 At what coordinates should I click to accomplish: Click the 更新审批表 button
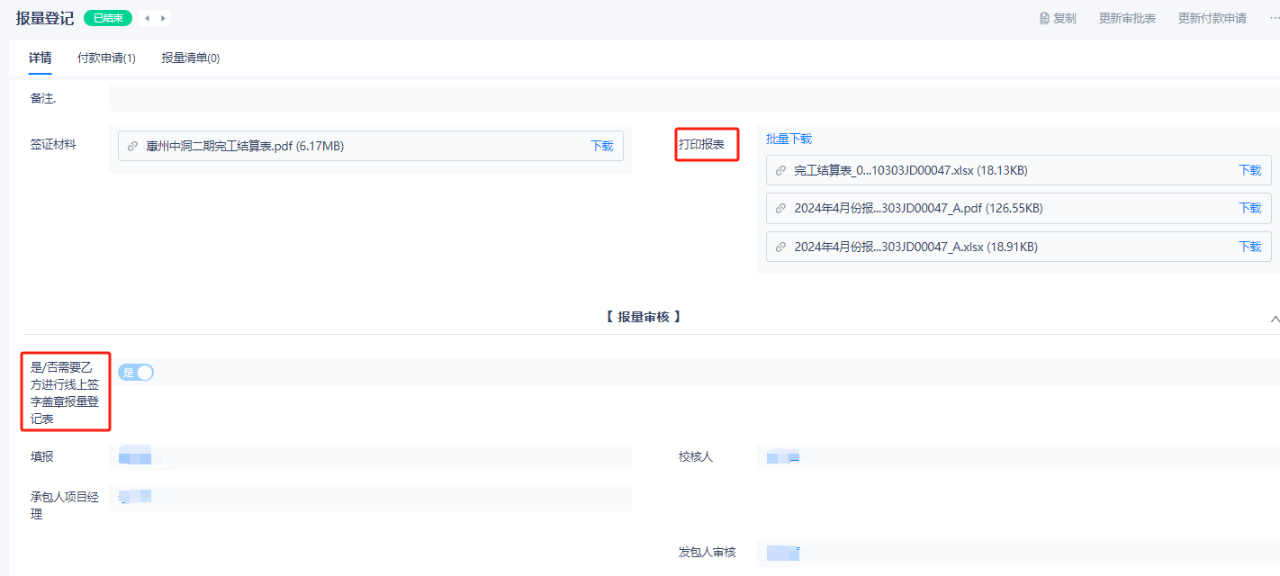point(1127,18)
